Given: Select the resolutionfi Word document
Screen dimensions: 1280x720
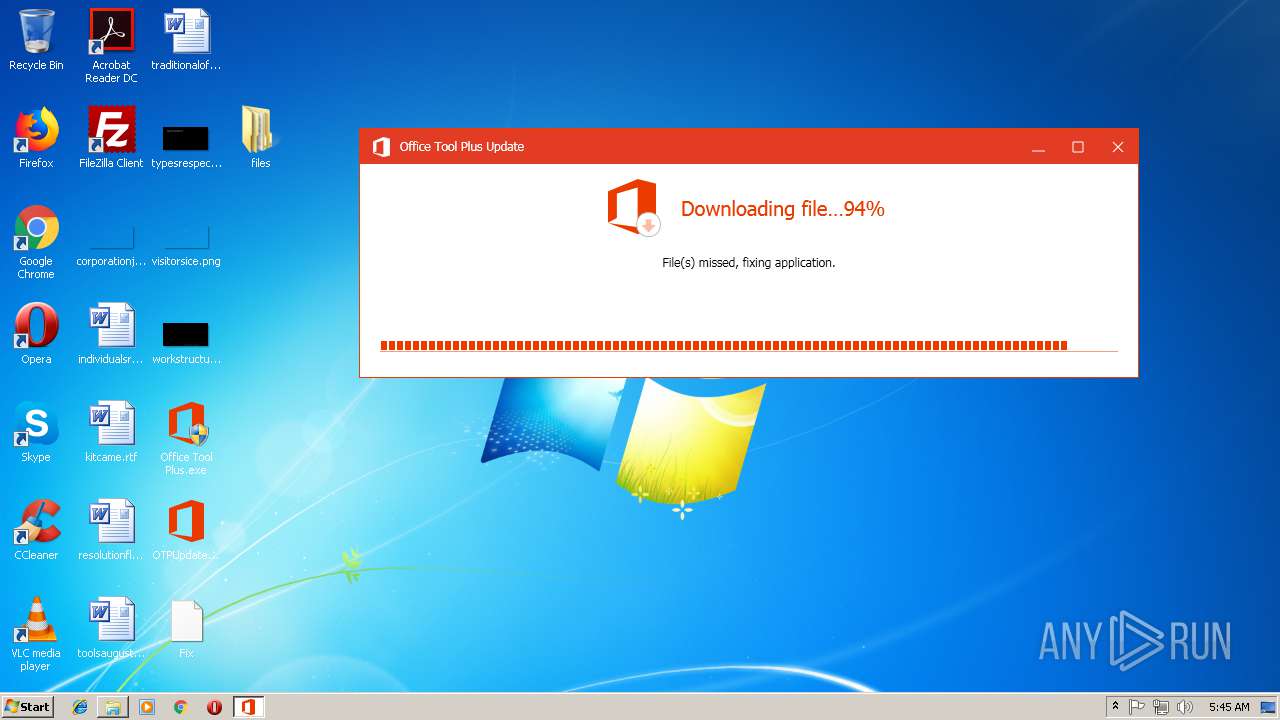Looking at the screenshot, I should point(111,530).
